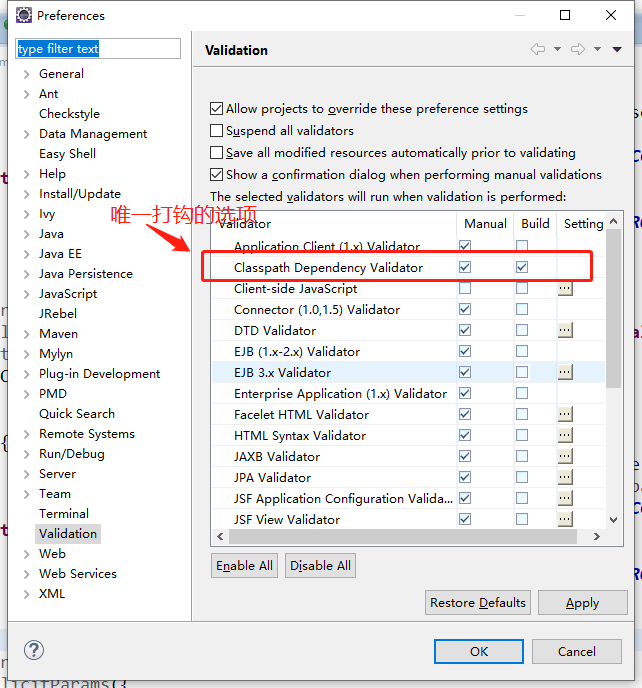The height and width of the screenshot is (688, 642).
Task: Expand the Web Services tree node
Action: click(27, 574)
